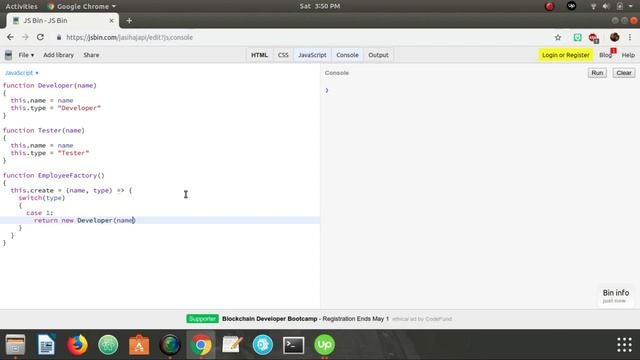The width and height of the screenshot is (640, 360).
Task: Open the green round app icon in dock
Action: pos(108,344)
